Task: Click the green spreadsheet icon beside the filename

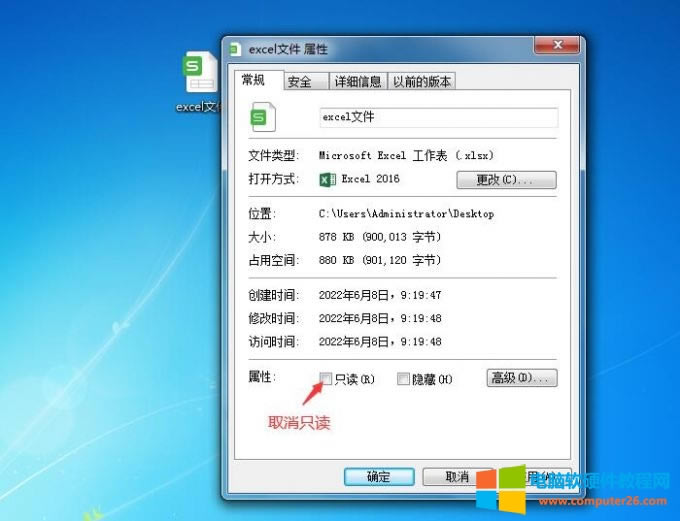Action: point(263,117)
